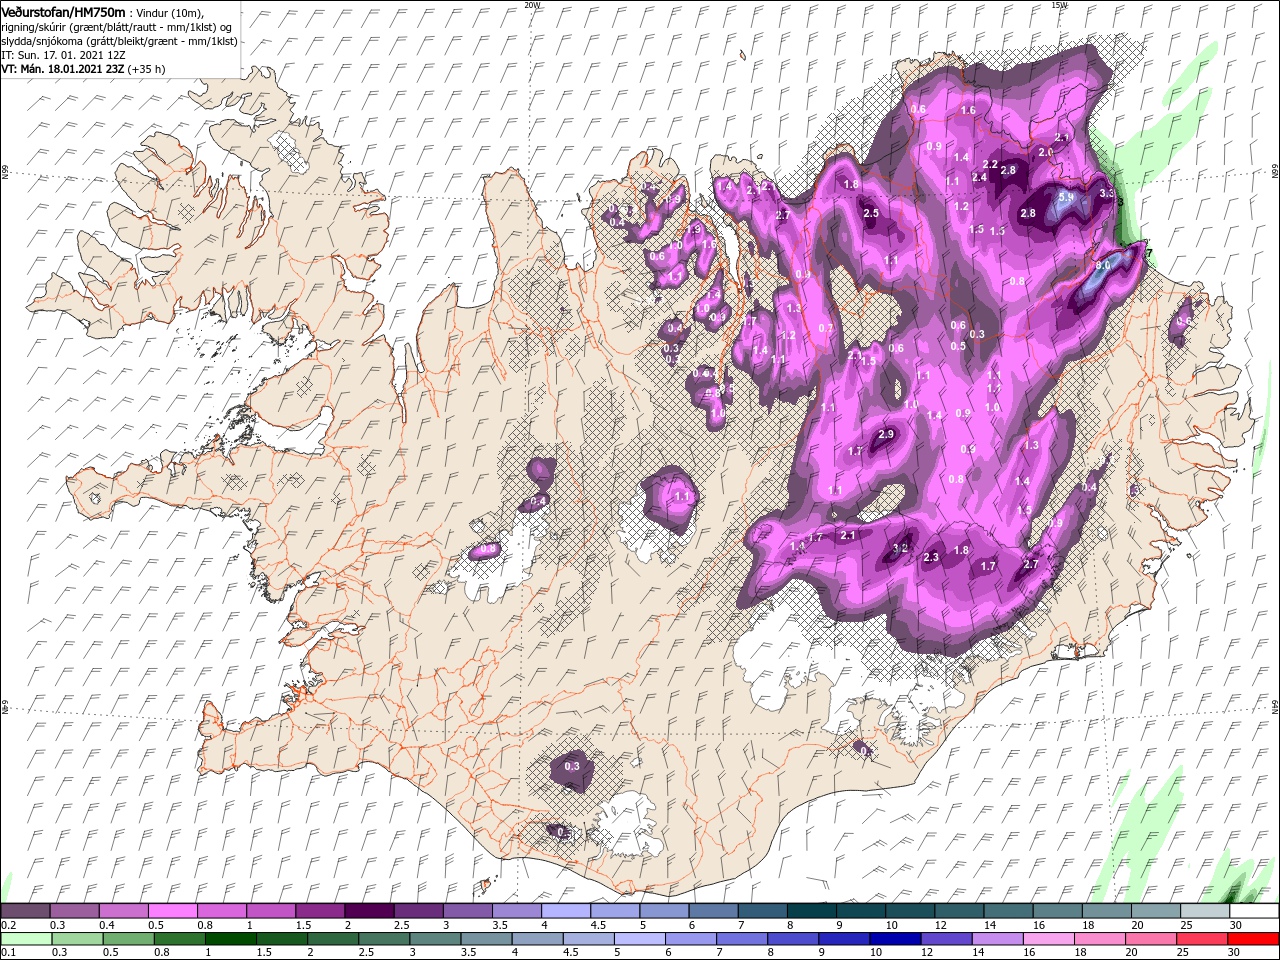This screenshot has height=960, width=1280.
Task: Click the 2.5 precipitation value on the map
Action: (871, 213)
